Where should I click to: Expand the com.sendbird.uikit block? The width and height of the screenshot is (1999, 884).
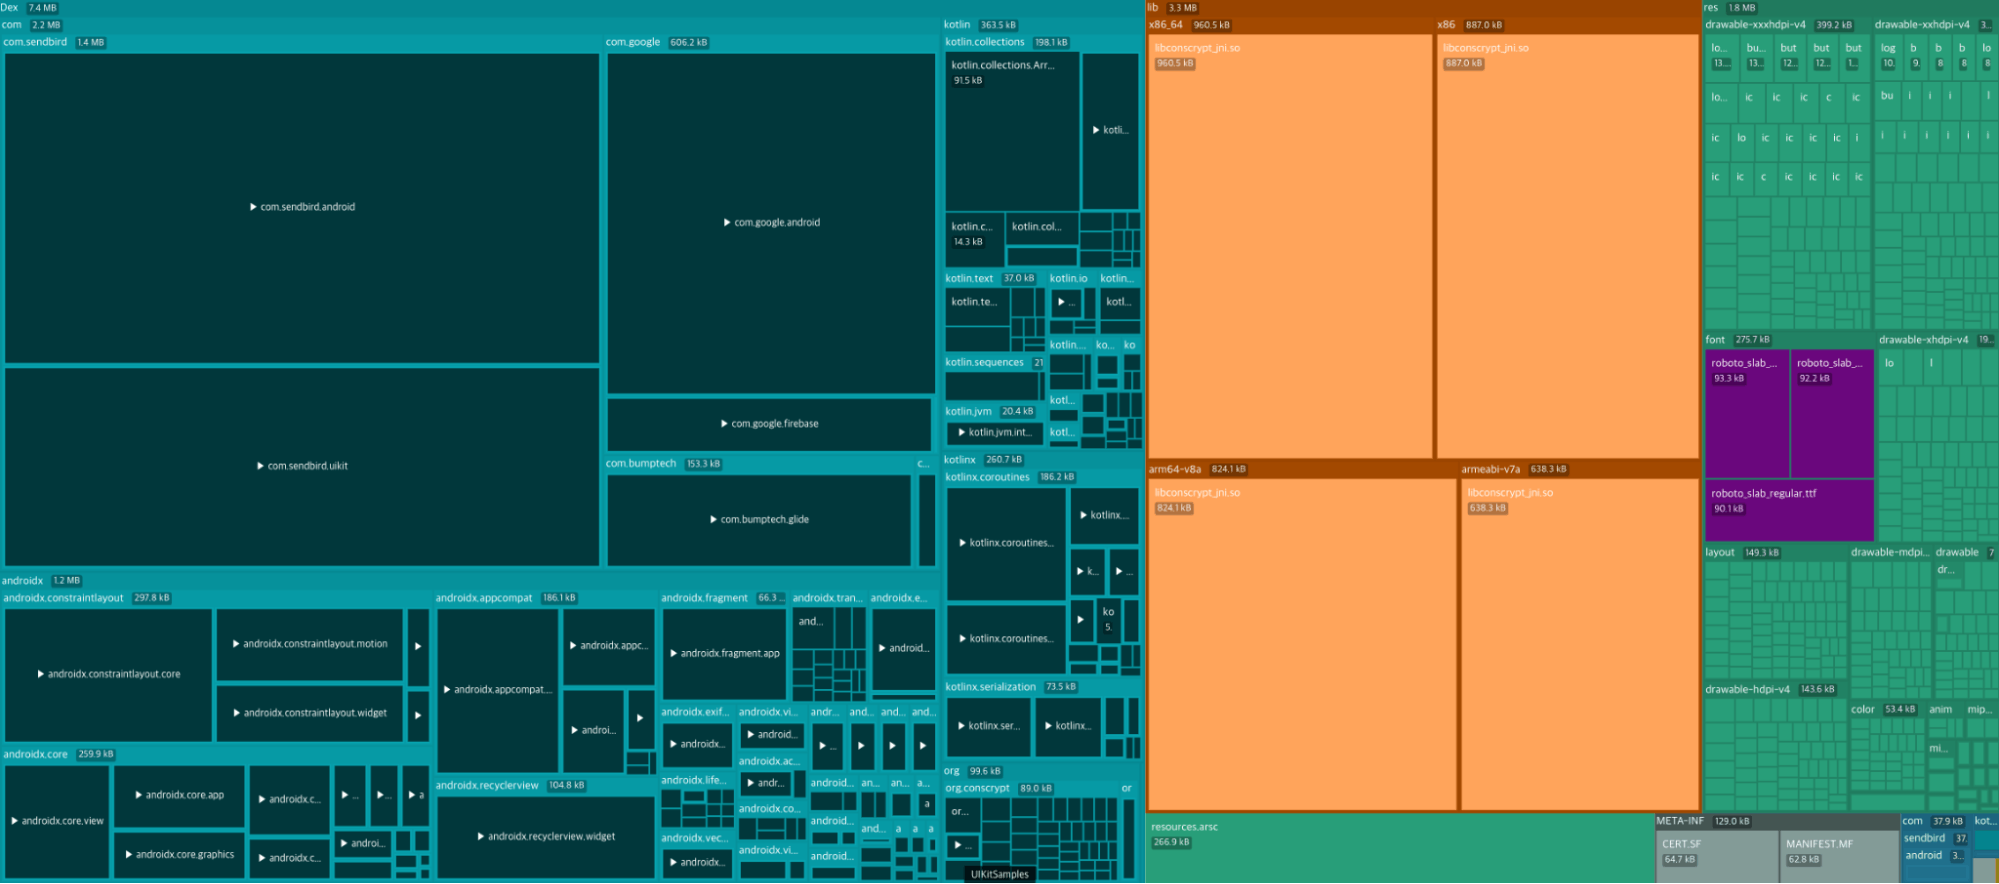(302, 467)
